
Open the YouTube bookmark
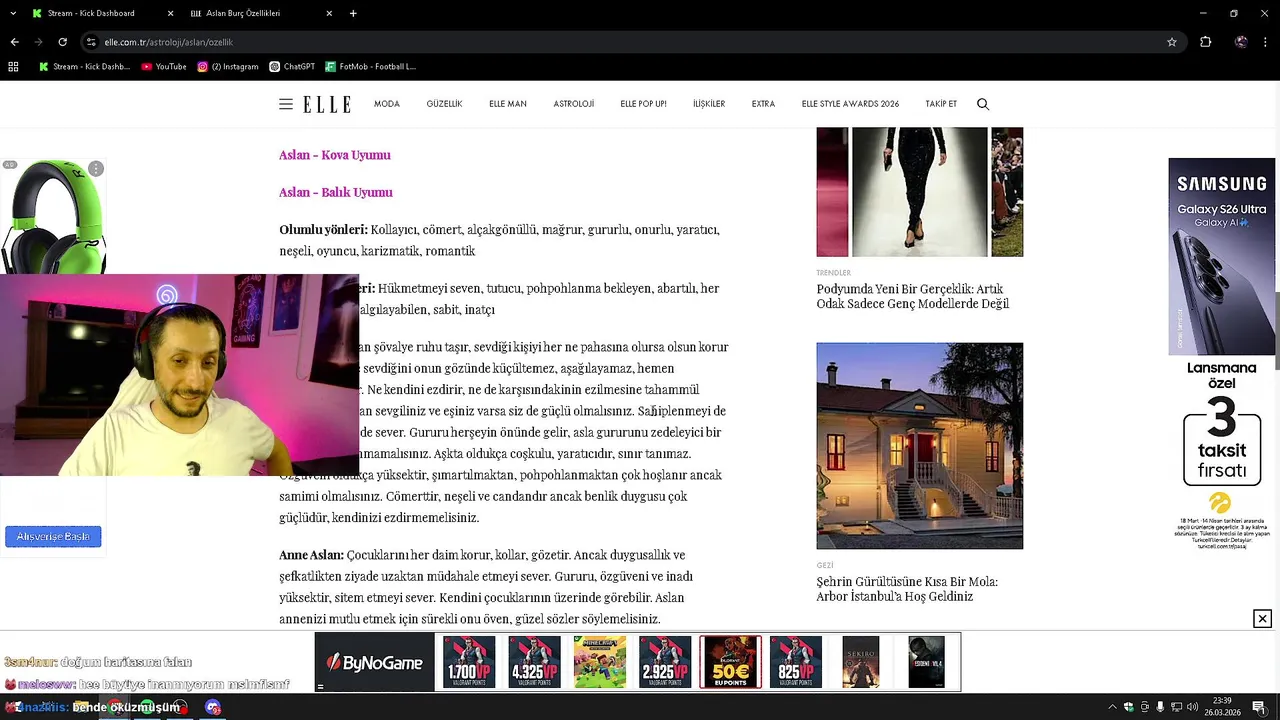[x=164, y=67]
